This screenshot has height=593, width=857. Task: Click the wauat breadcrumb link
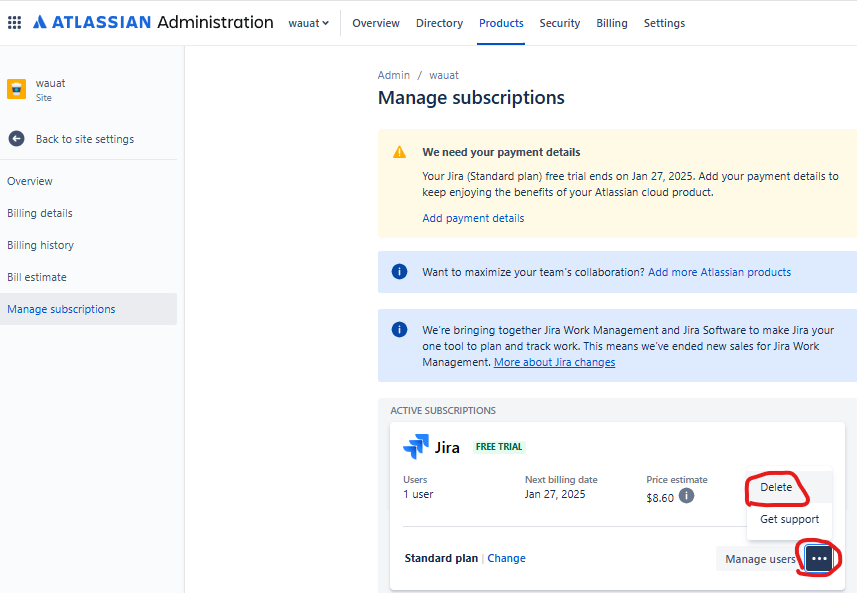(444, 75)
